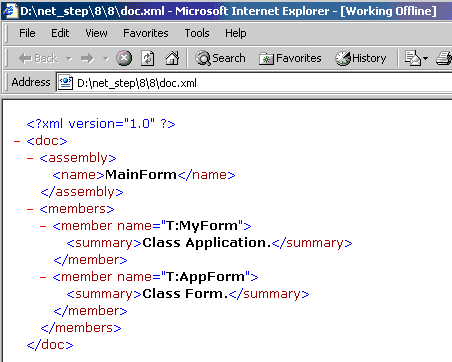Click the 'Class Form.' summary text

pyautogui.click(x=185, y=294)
